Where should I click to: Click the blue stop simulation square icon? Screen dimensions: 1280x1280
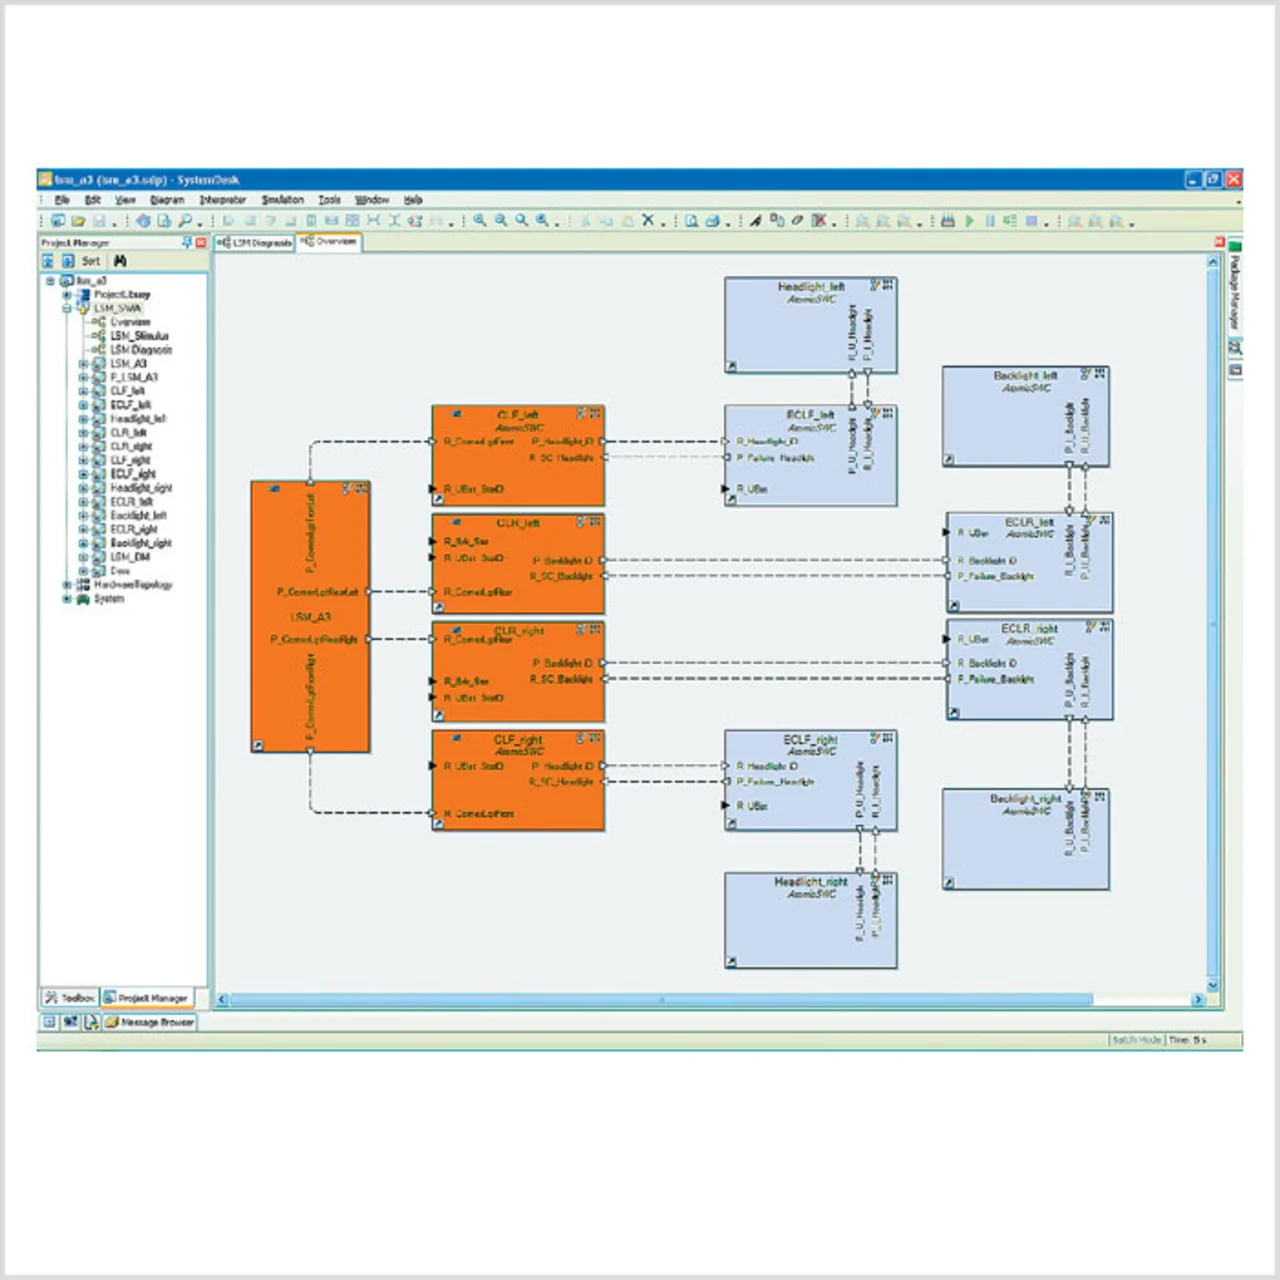pyautogui.click(x=1031, y=221)
